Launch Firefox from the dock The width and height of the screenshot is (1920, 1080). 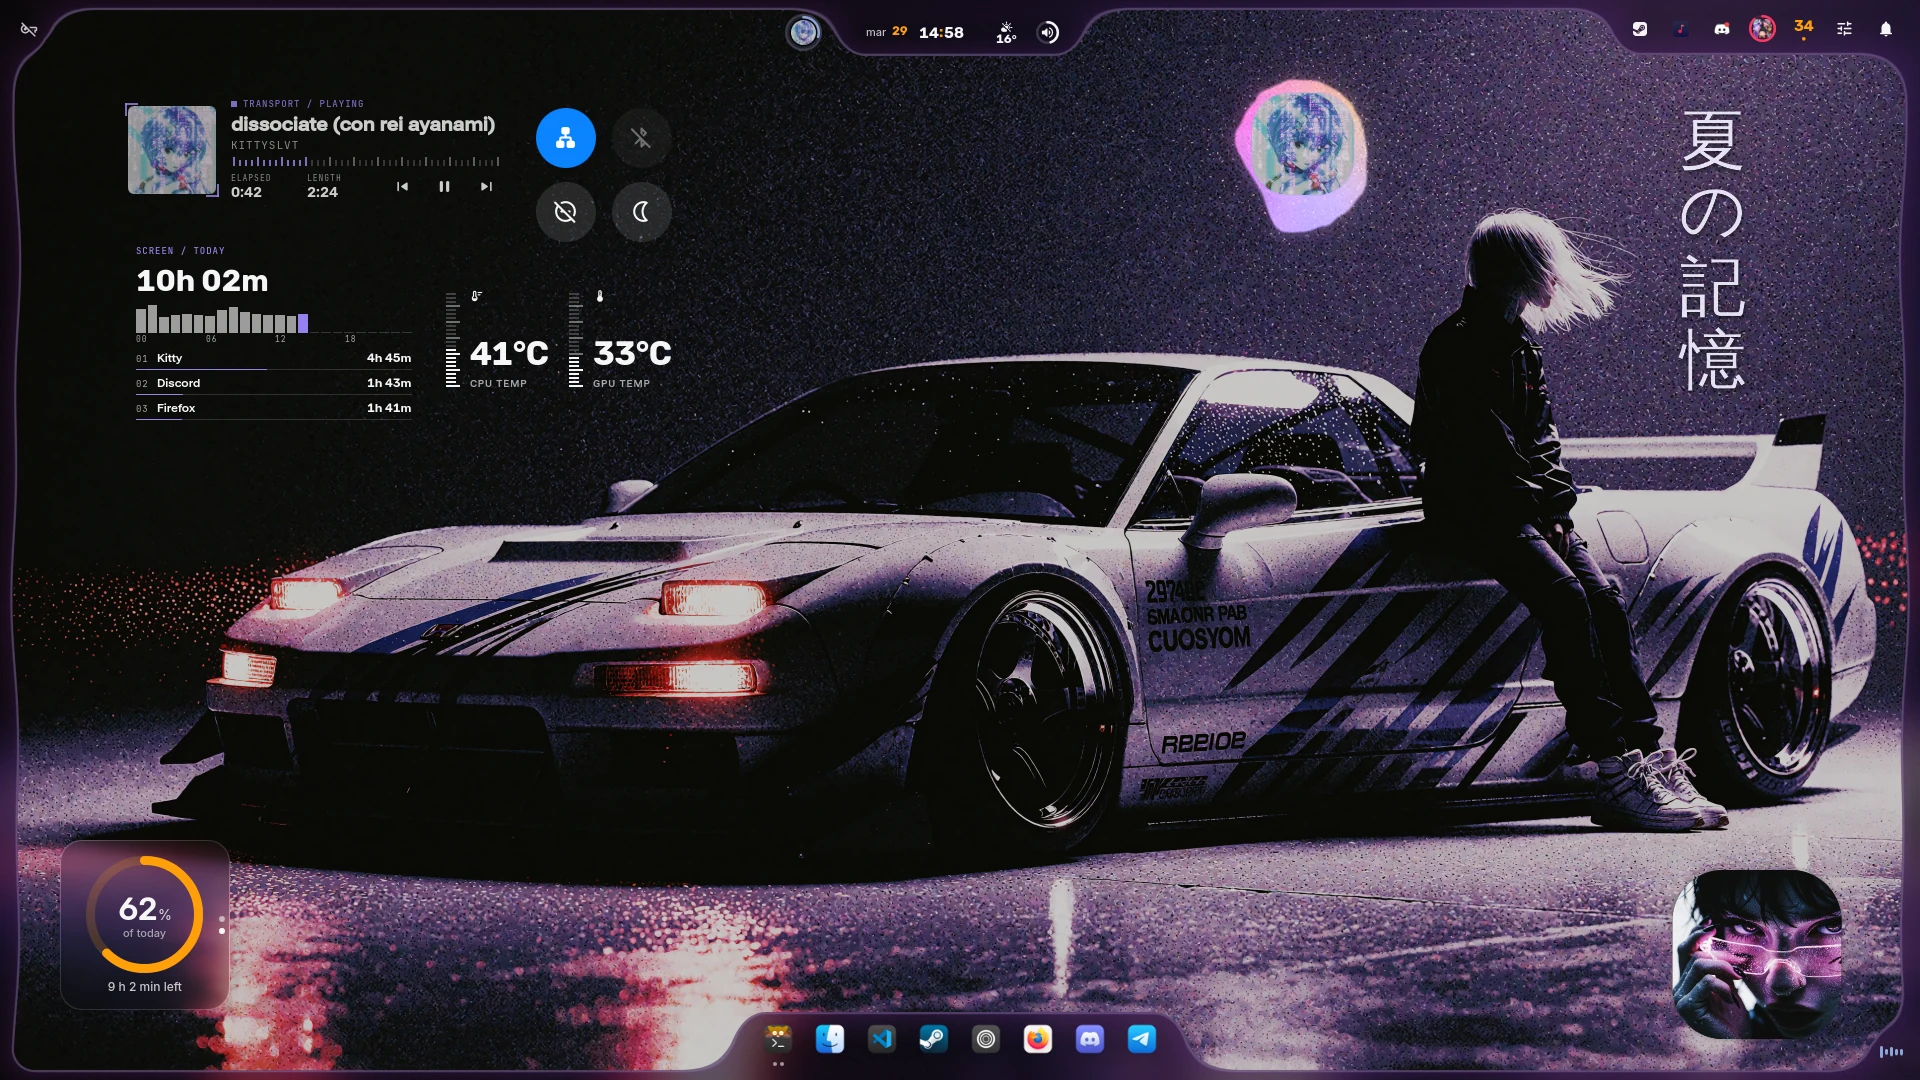coord(1038,1040)
